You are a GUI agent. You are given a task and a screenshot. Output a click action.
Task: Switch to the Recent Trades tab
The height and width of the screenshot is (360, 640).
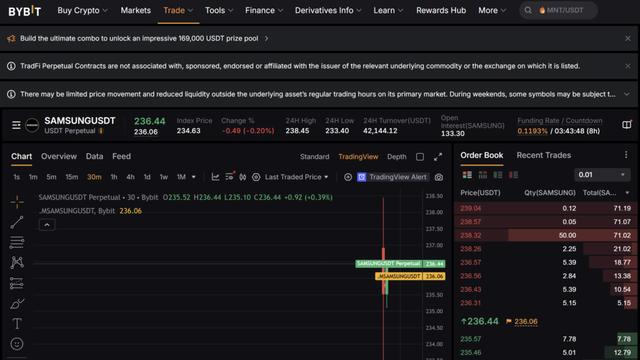pos(544,155)
